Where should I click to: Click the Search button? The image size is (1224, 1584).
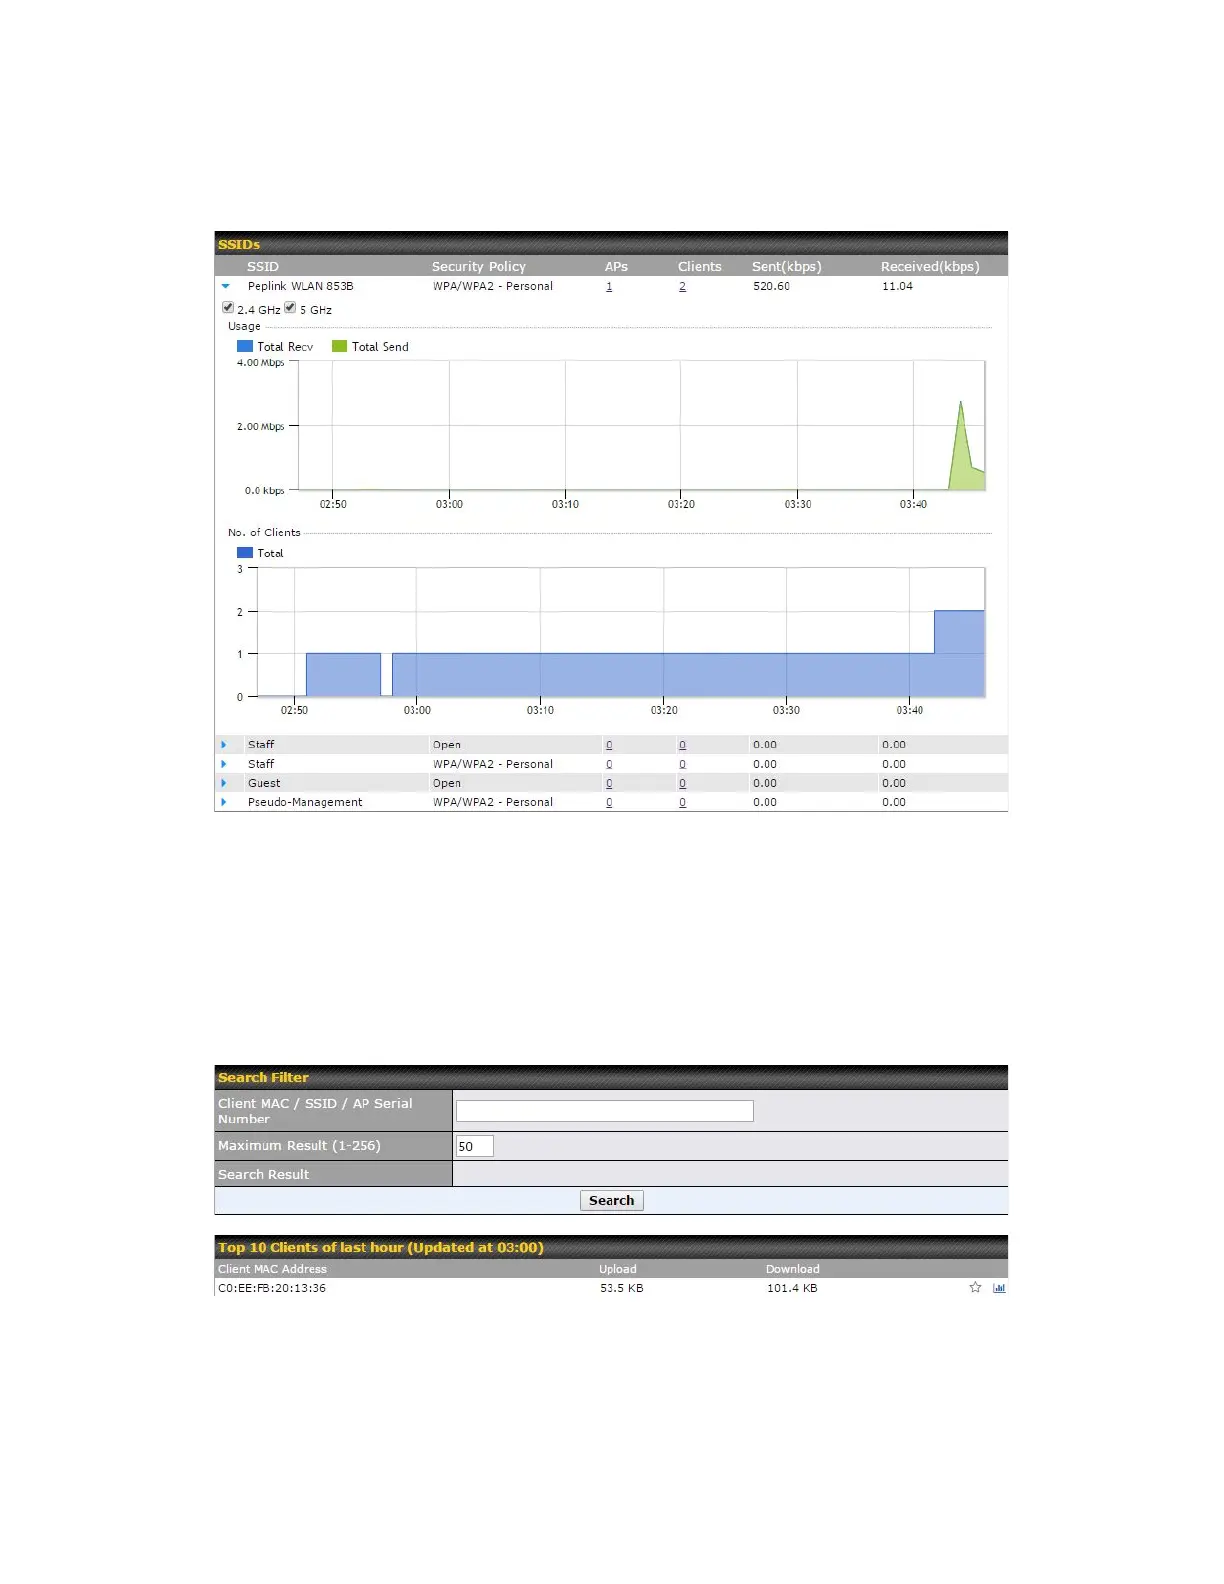point(611,1200)
